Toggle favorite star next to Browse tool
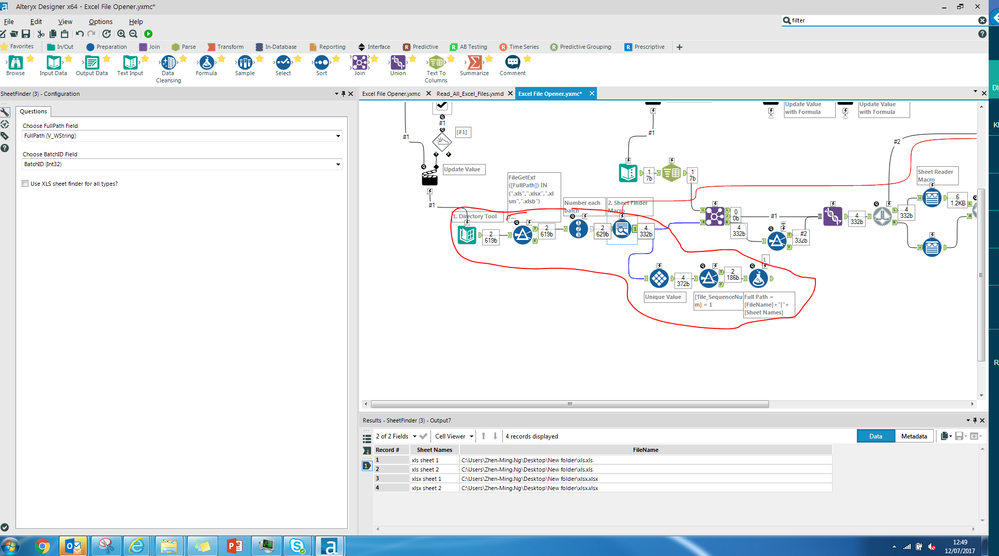The width and height of the screenshot is (999, 556). tap(30, 59)
